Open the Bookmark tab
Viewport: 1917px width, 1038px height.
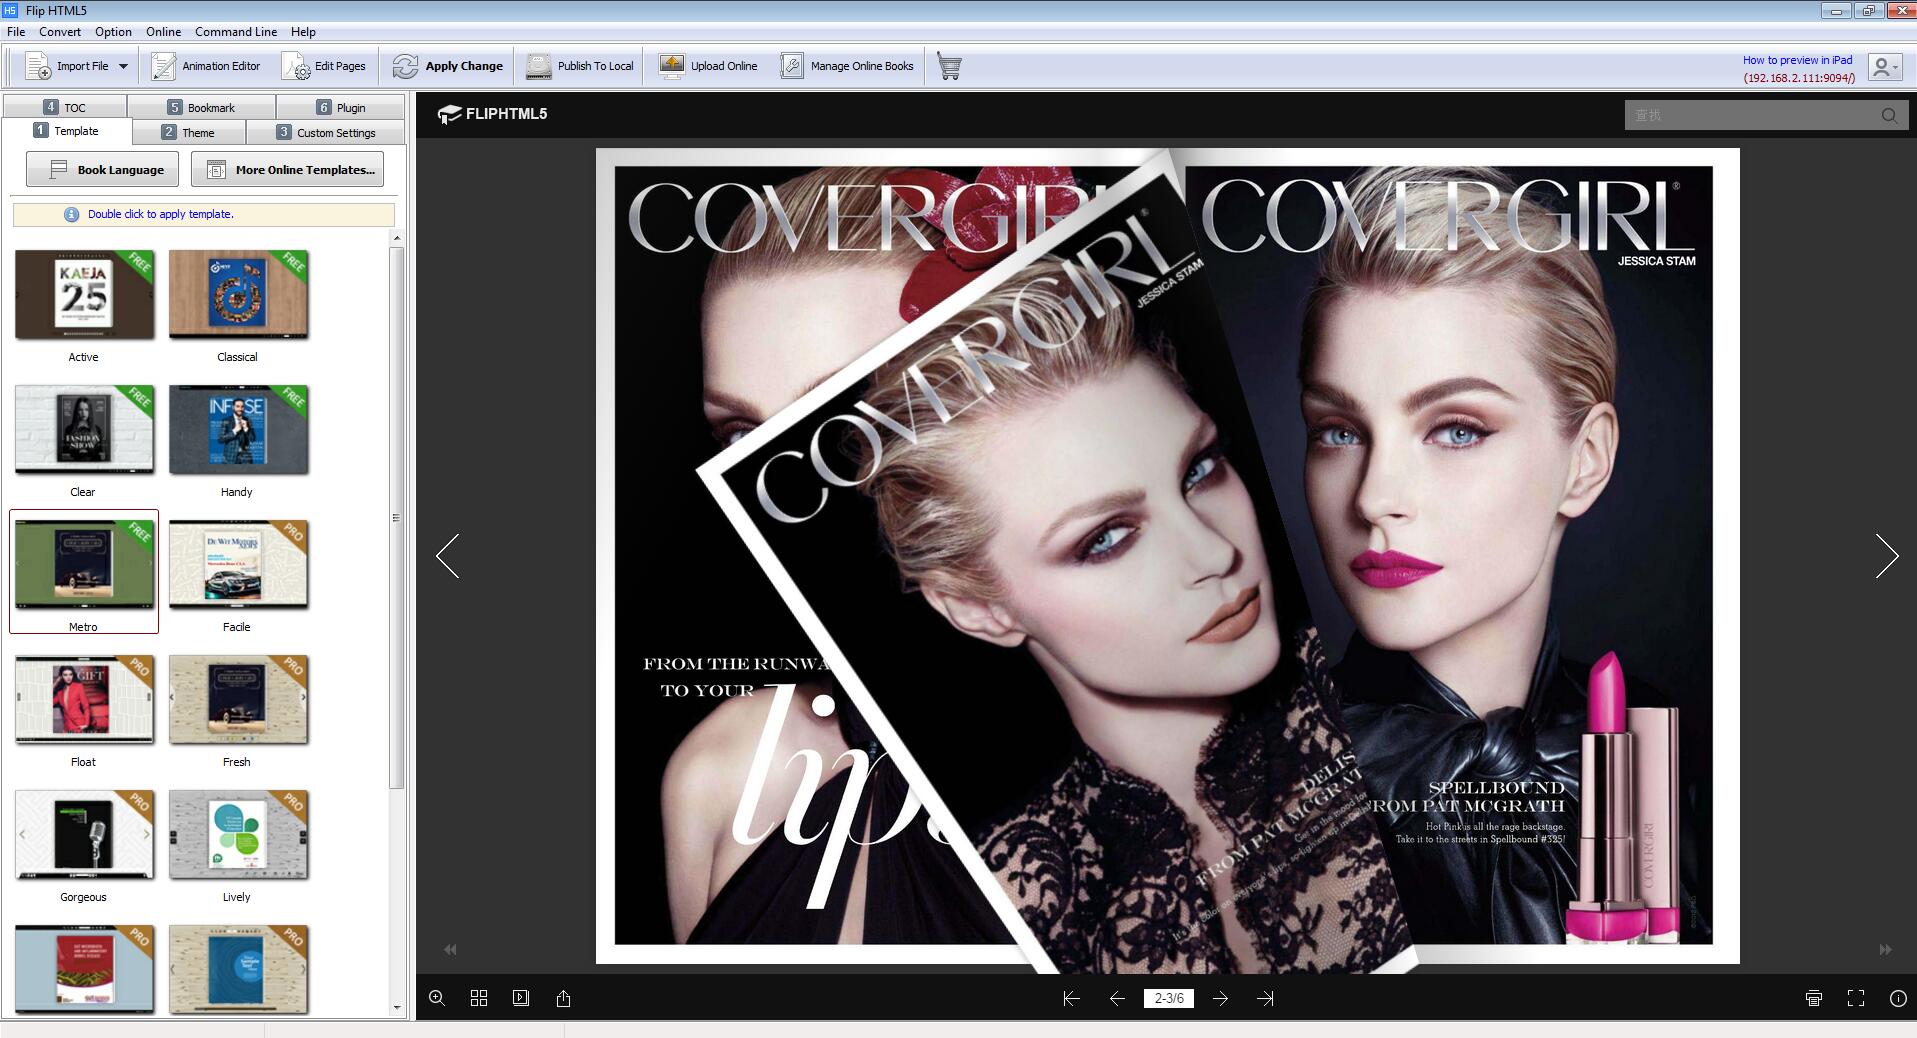[x=200, y=107]
